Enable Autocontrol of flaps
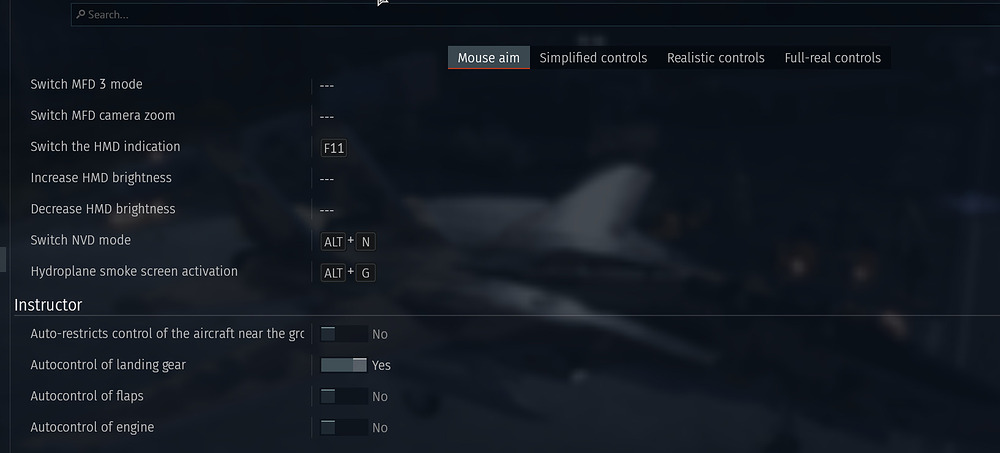The height and width of the screenshot is (453, 1000). point(344,396)
